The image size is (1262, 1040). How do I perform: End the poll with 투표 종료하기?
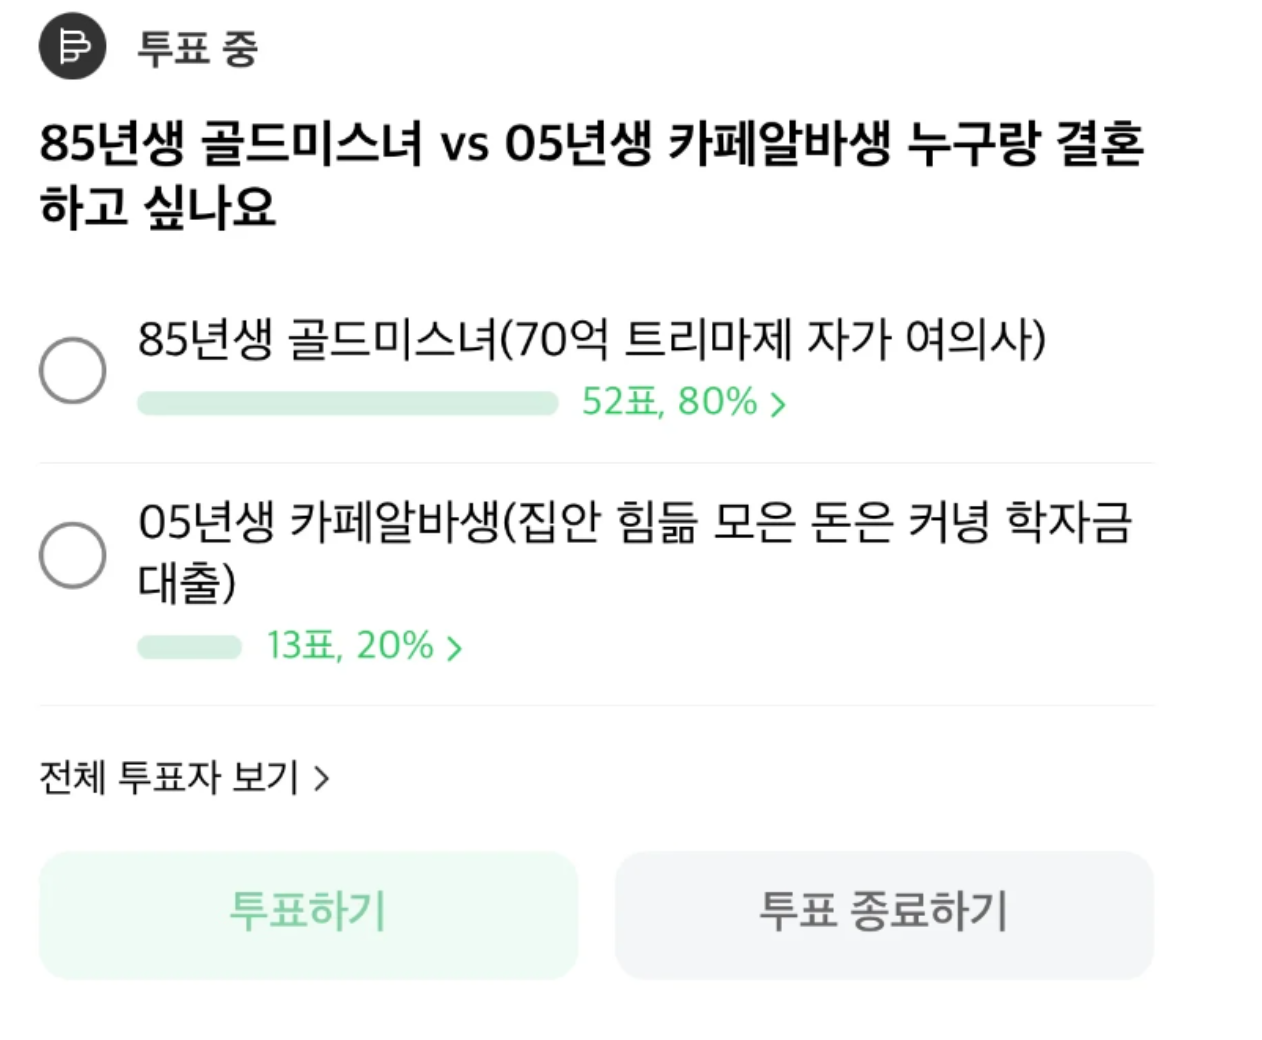point(884,915)
